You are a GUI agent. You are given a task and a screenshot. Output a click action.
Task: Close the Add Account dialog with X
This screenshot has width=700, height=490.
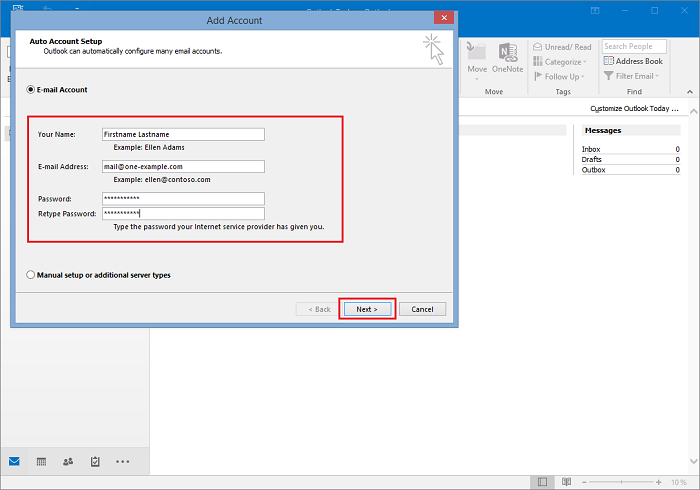pos(444,18)
